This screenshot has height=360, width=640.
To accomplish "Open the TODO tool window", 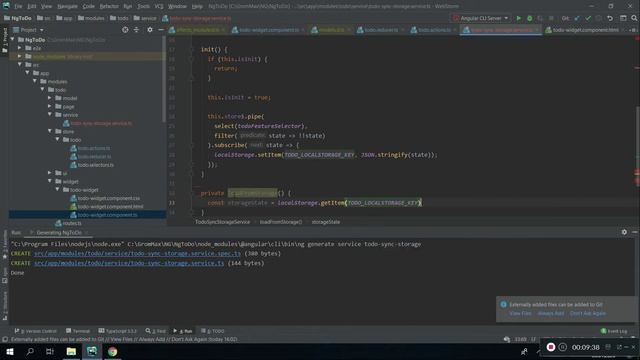I will tap(212, 331).
